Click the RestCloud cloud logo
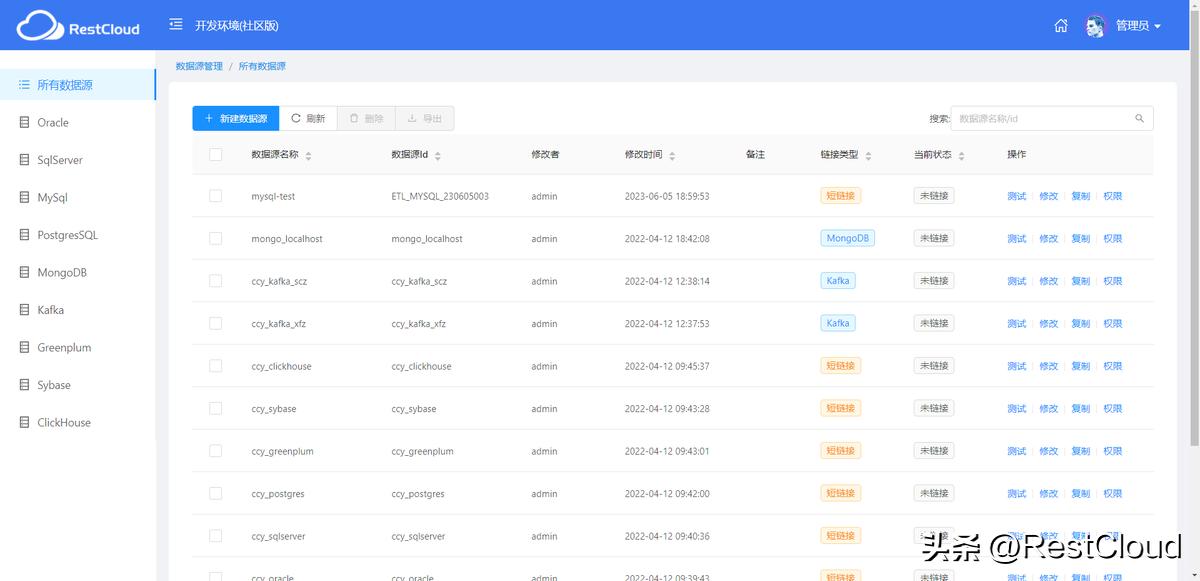 [40, 27]
